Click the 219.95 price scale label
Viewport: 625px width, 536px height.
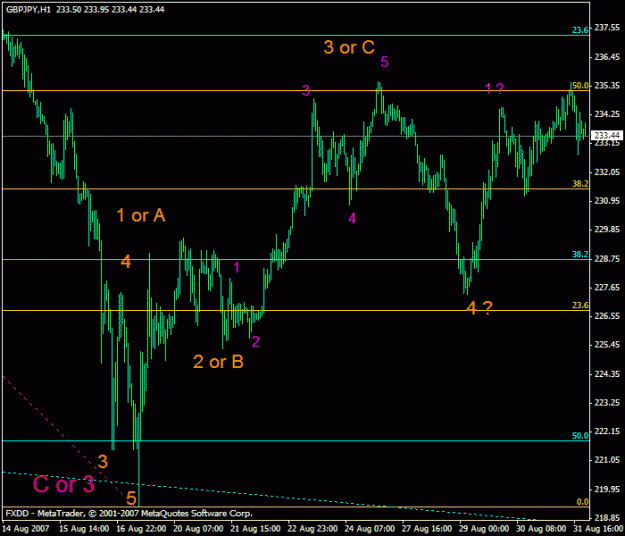pyautogui.click(x=607, y=489)
